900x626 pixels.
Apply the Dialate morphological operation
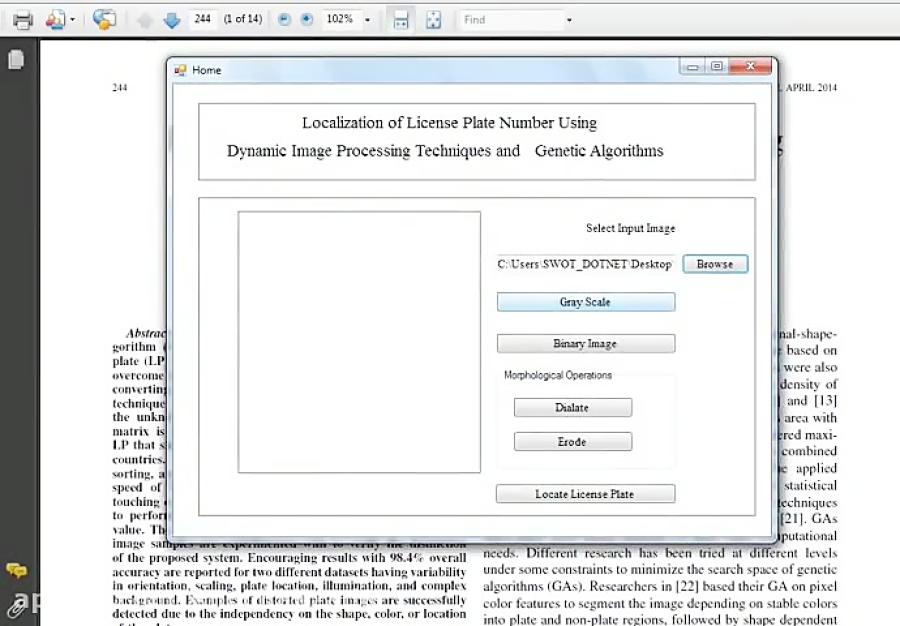(x=572, y=407)
